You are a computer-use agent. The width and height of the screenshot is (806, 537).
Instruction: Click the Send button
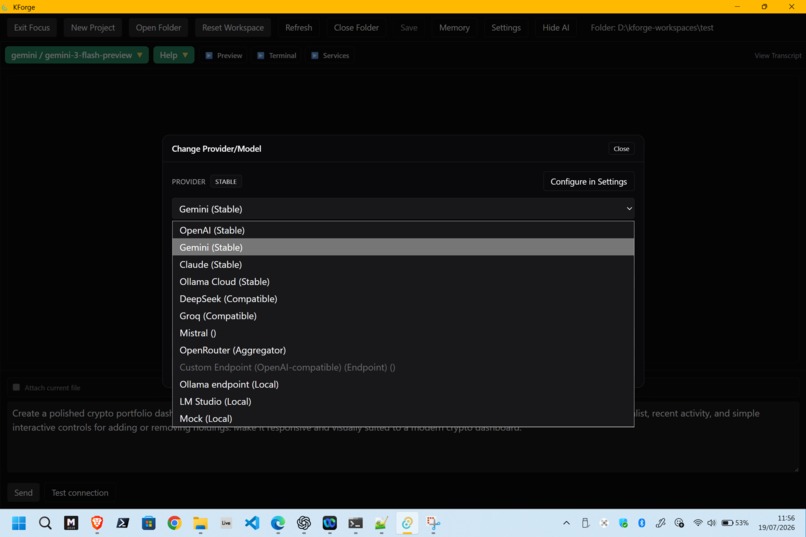(x=23, y=492)
